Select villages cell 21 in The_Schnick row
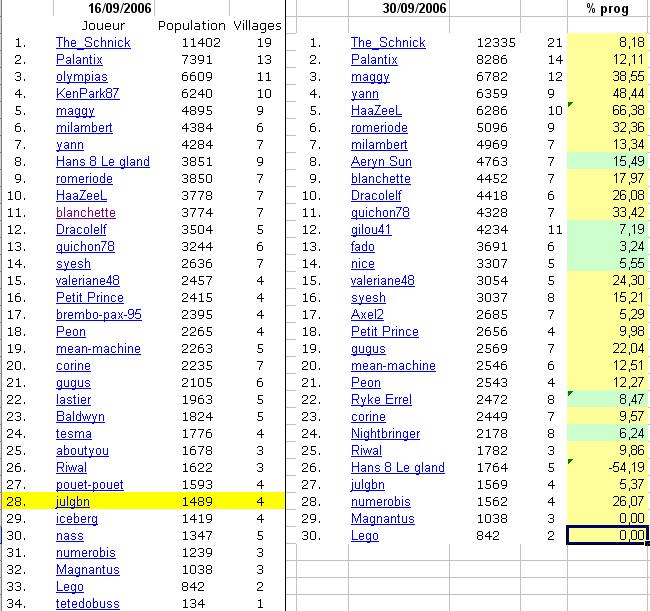This screenshot has height=611, width=650. click(x=555, y=43)
